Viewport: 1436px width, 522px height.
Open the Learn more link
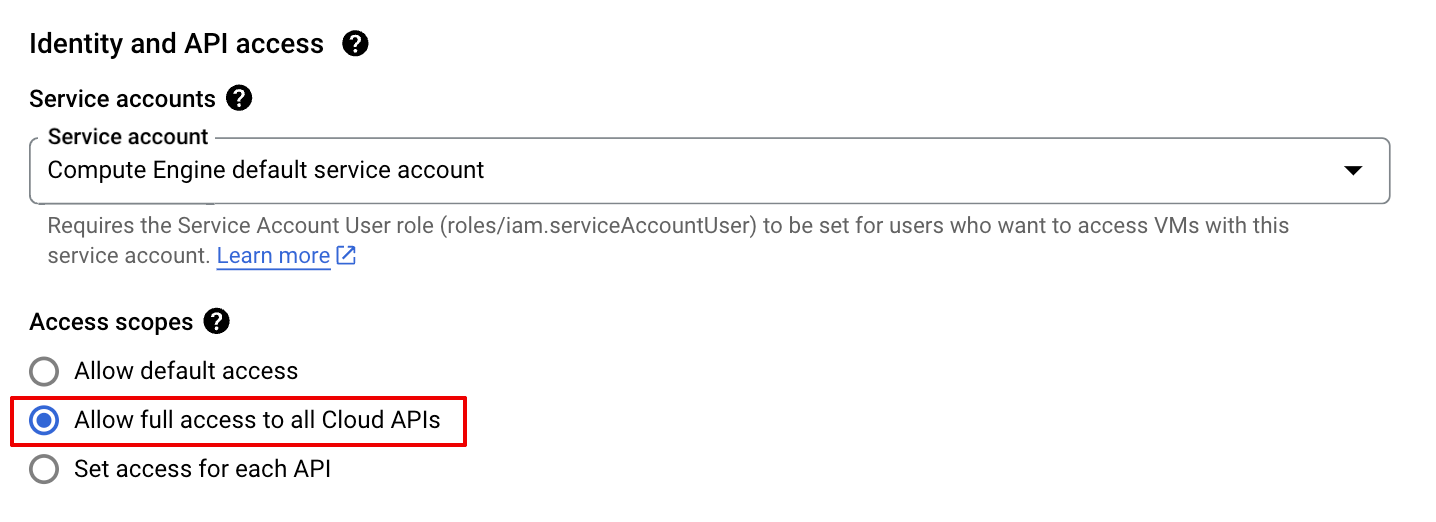click(273, 256)
